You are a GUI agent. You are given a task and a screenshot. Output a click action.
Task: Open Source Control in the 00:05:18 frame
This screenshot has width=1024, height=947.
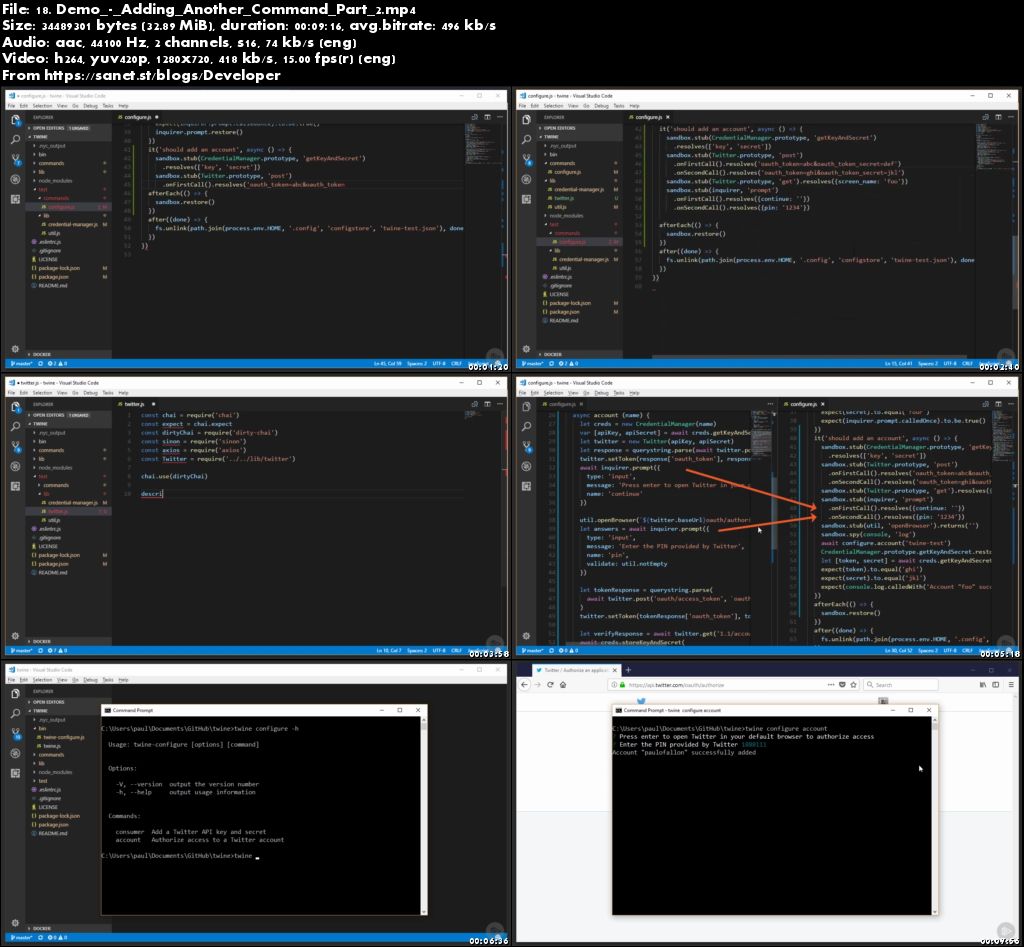(x=527, y=447)
